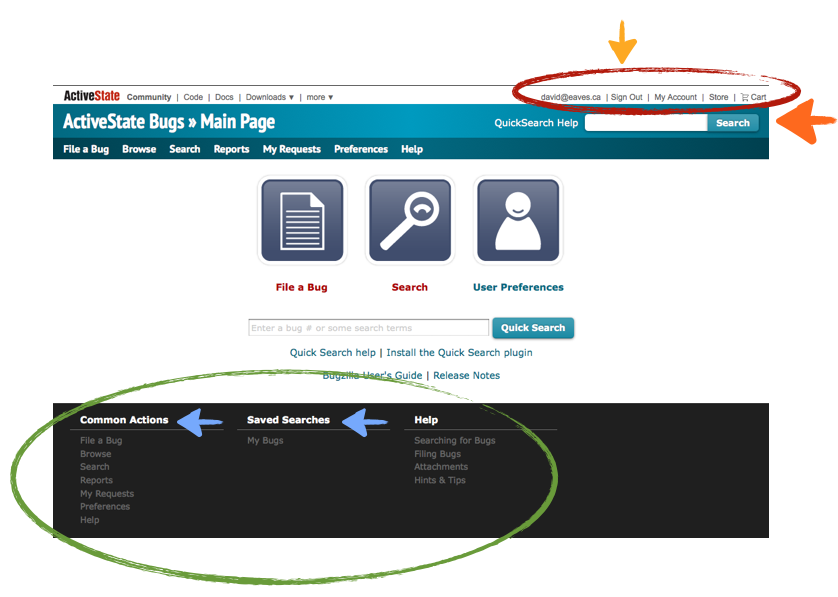Screen dimensions: 838x597
Task: Click the Sign Out link
Action: point(627,97)
